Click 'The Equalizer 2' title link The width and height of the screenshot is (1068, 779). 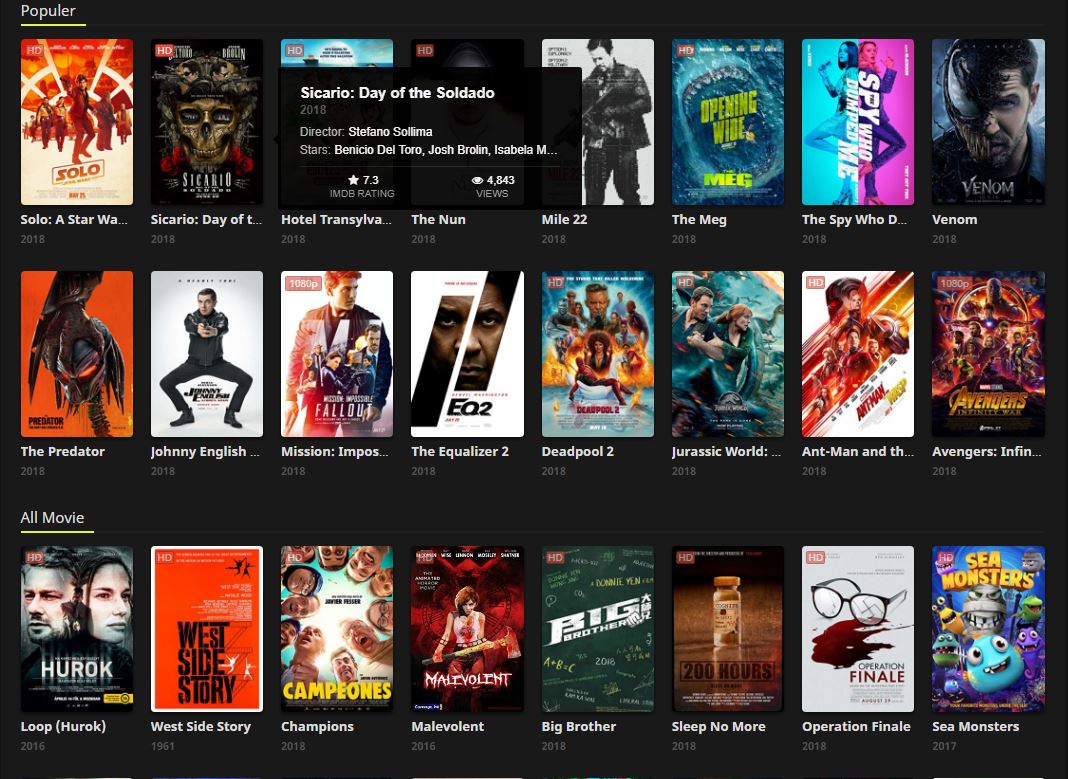click(460, 451)
